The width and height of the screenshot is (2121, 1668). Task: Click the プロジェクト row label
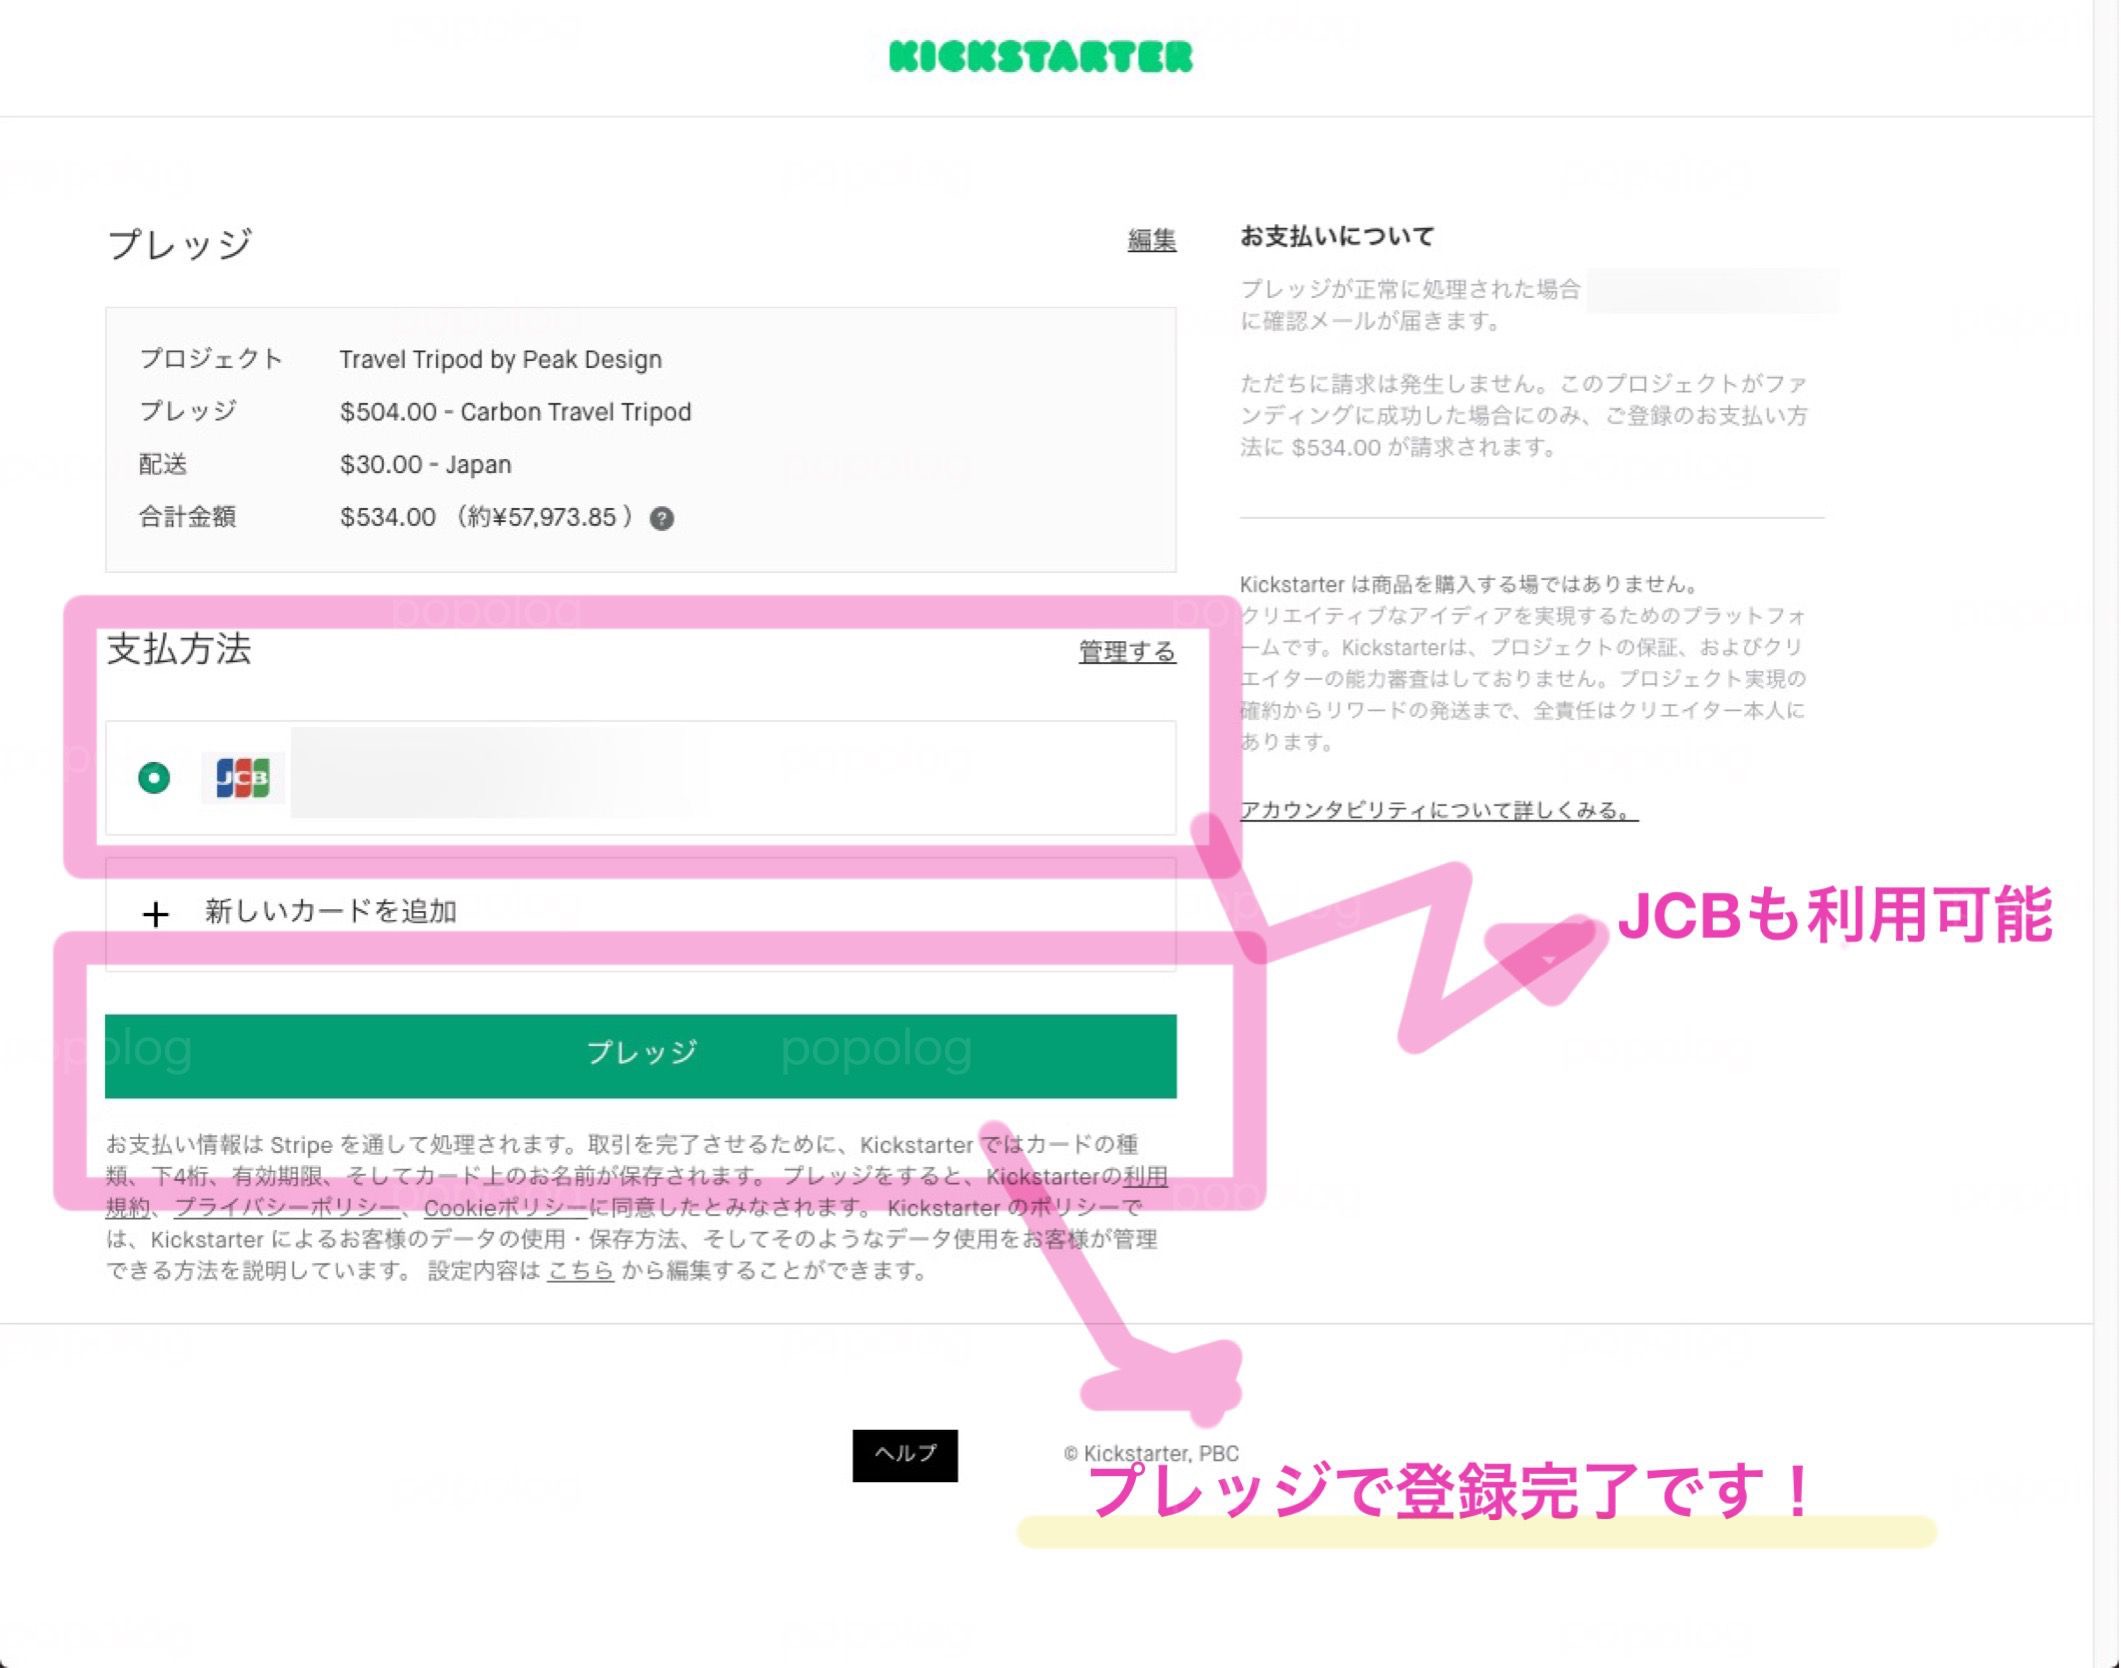coord(211,359)
